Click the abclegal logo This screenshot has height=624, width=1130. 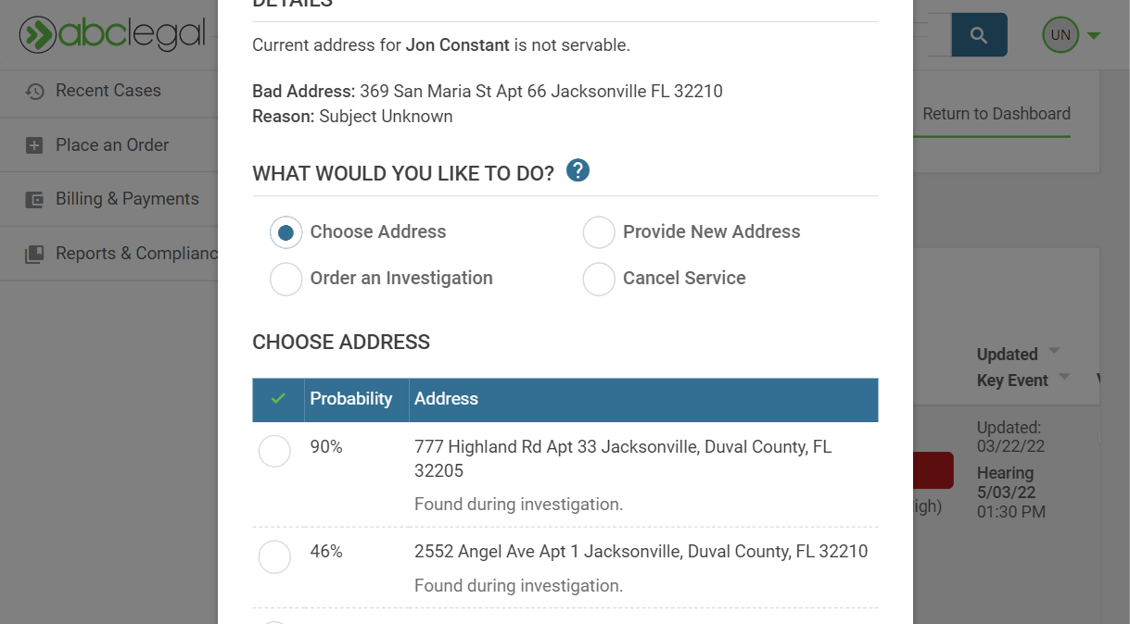110,33
